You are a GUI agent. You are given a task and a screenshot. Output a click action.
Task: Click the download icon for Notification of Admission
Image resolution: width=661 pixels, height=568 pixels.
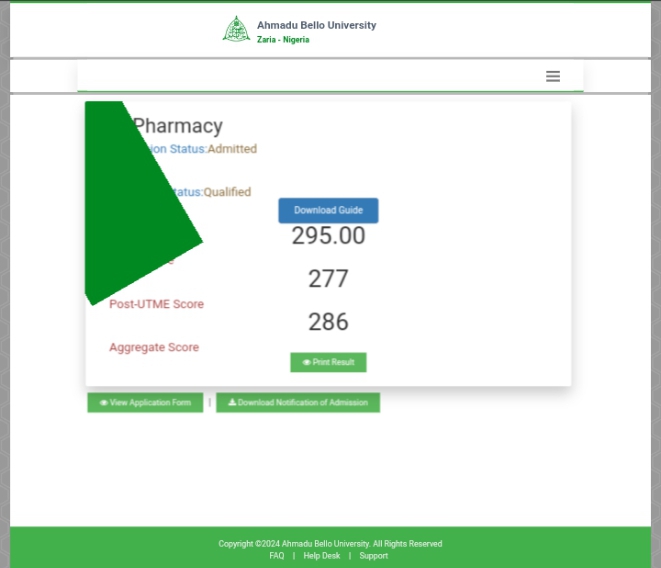click(x=232, y=403)
